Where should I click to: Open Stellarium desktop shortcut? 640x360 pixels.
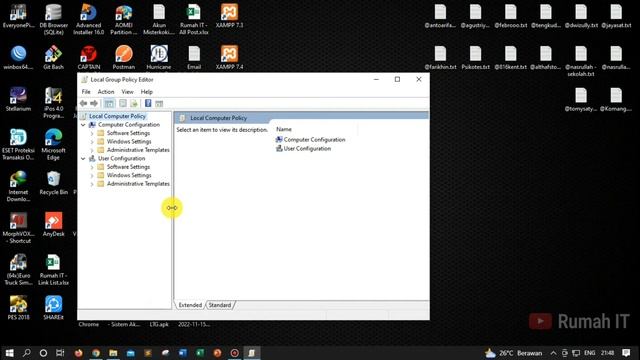(x=18, y=99)
